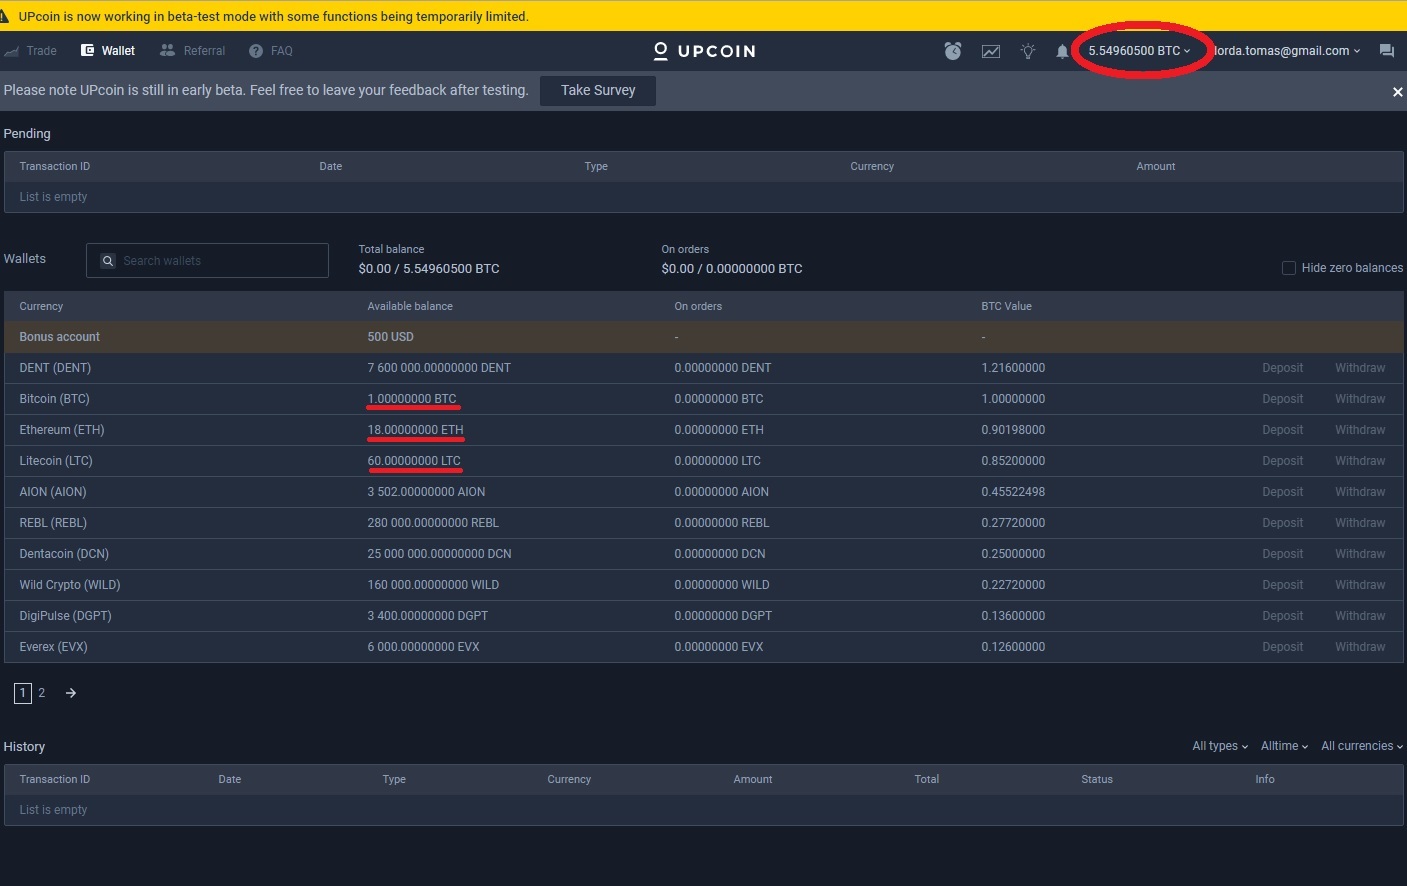The height and width of the screenshot is (886, 1407).
Task: Click the Available balance column header
Action: tap(410, 307)
